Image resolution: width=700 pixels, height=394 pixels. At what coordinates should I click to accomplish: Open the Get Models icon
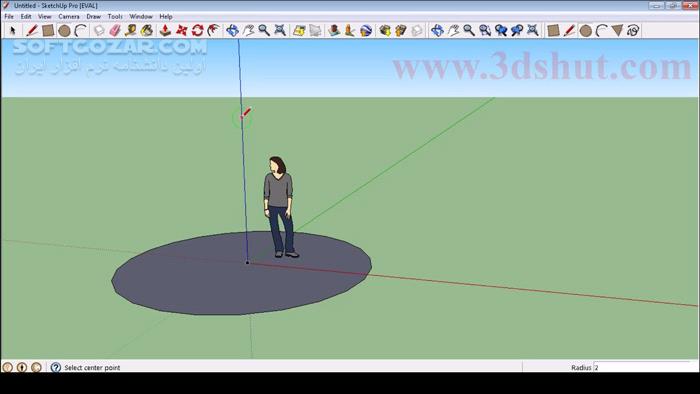click(x=385, y=30)
